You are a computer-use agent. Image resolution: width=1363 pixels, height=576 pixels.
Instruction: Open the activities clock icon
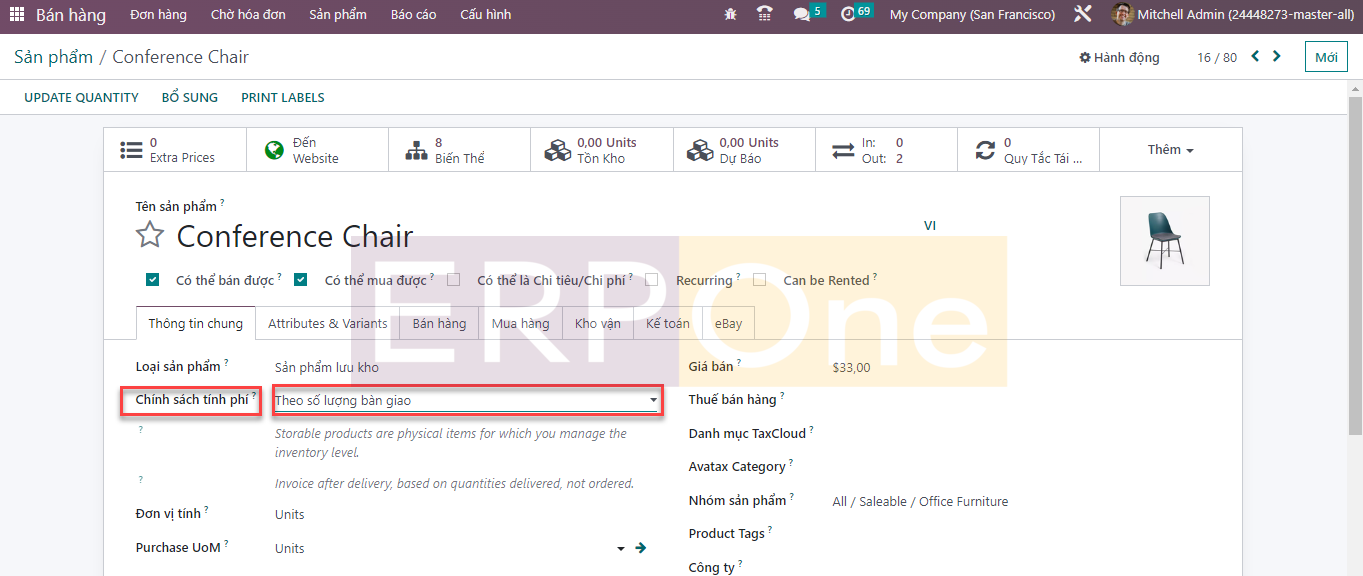pyautogui.click(x=848, y=15)
